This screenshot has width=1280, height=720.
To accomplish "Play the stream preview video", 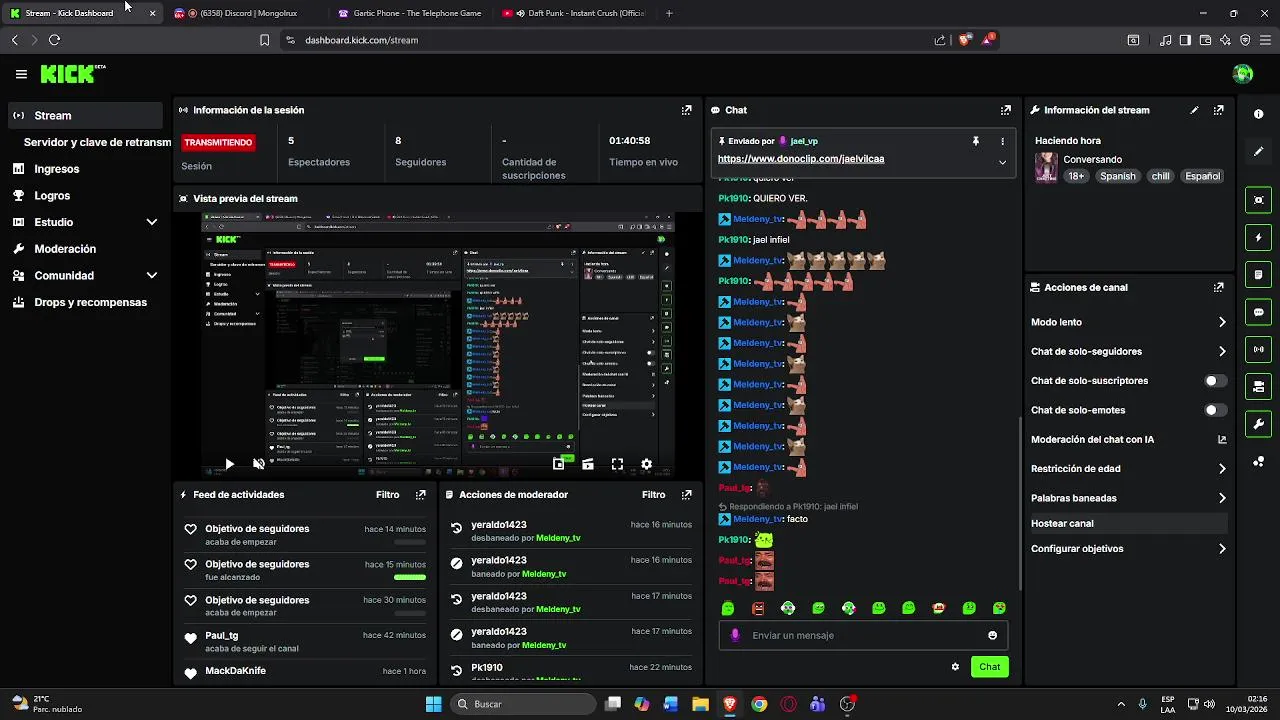I will (x=229, y=464).
